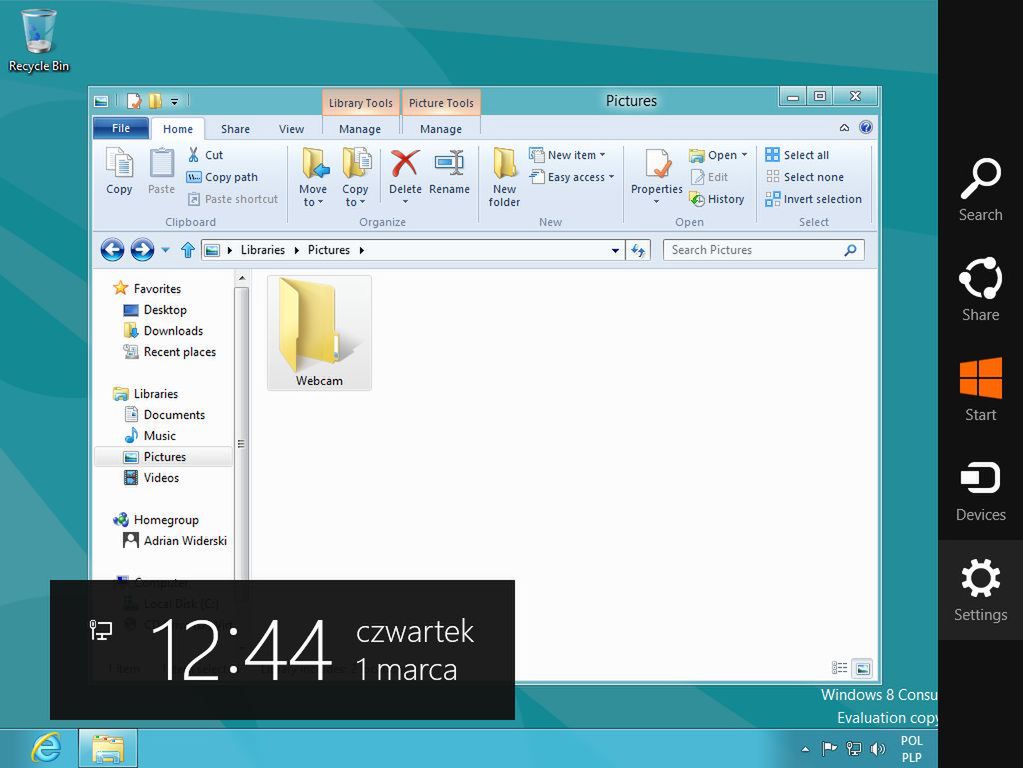1023x768 pixels.
Task: Click Select none in ribbon
Action: point(804,177)
